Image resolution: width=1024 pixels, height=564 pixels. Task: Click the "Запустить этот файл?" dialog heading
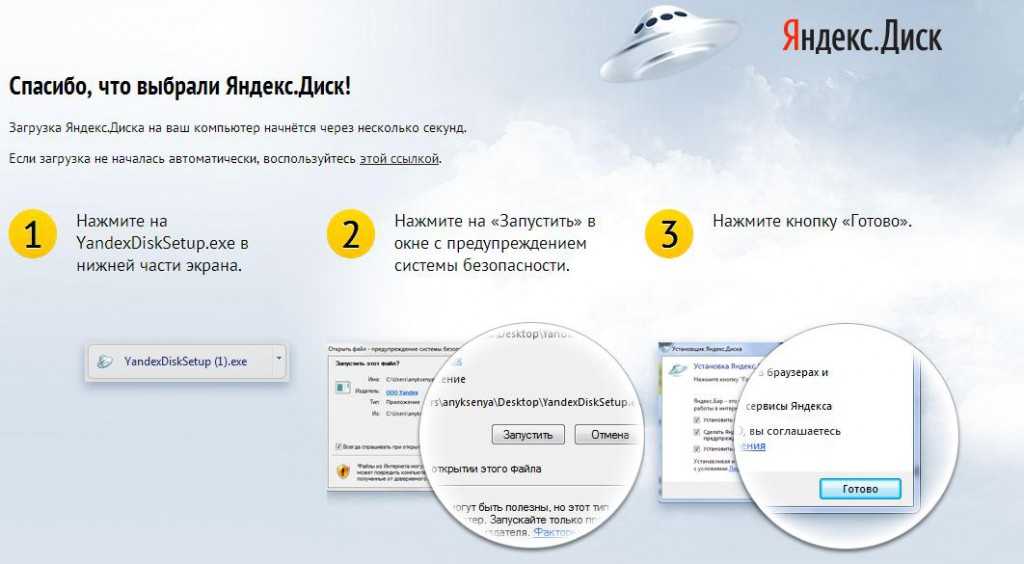[x=367, y=363]
